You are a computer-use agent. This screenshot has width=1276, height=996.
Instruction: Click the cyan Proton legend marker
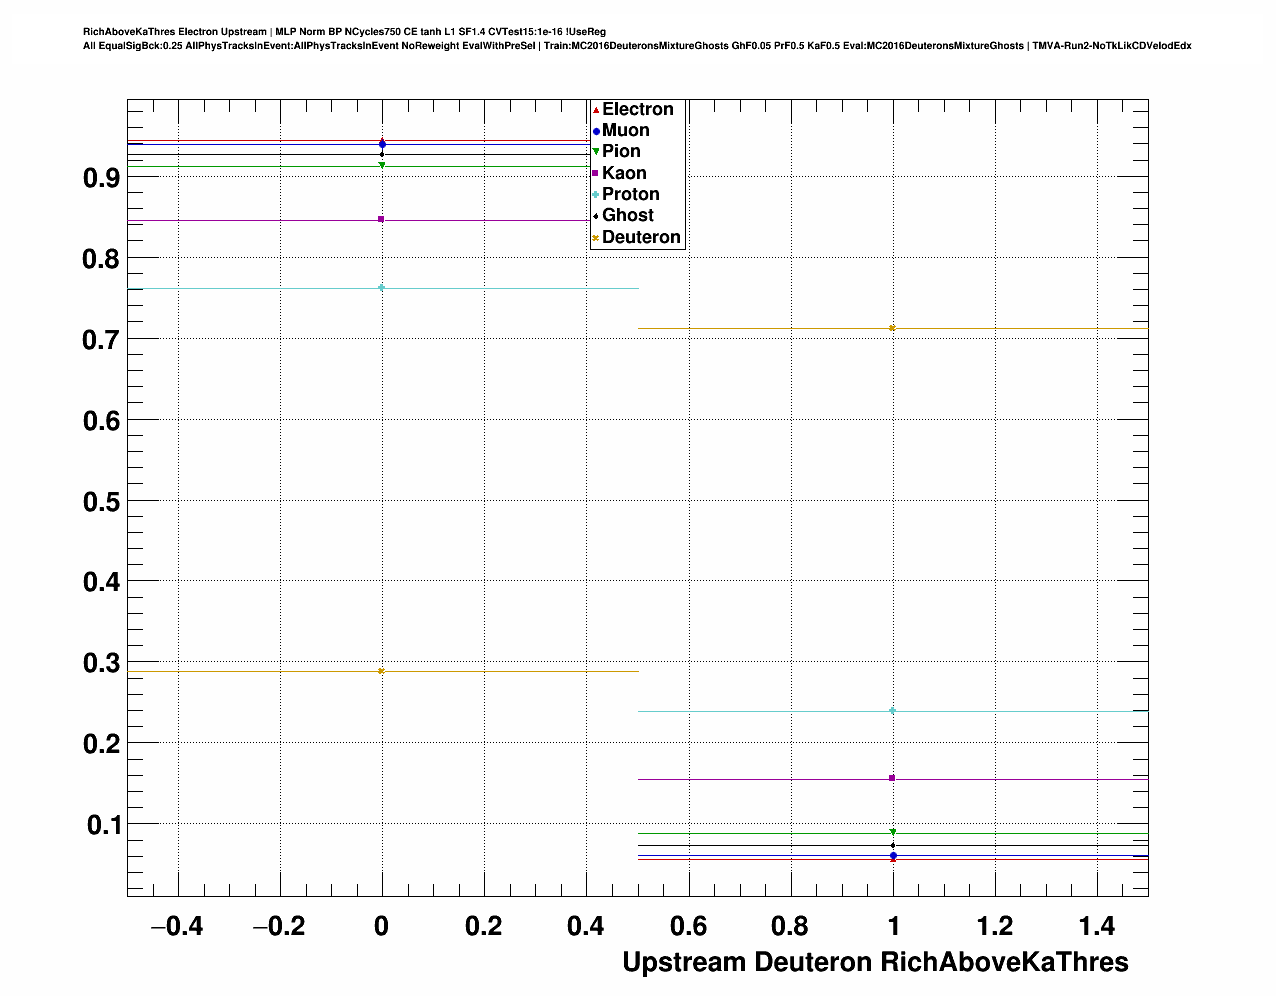coord(596,195)
